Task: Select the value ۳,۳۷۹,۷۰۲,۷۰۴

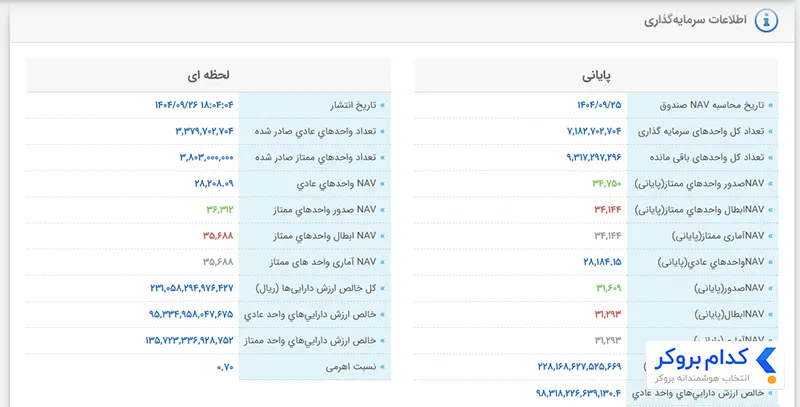Action: pos(205,132)
